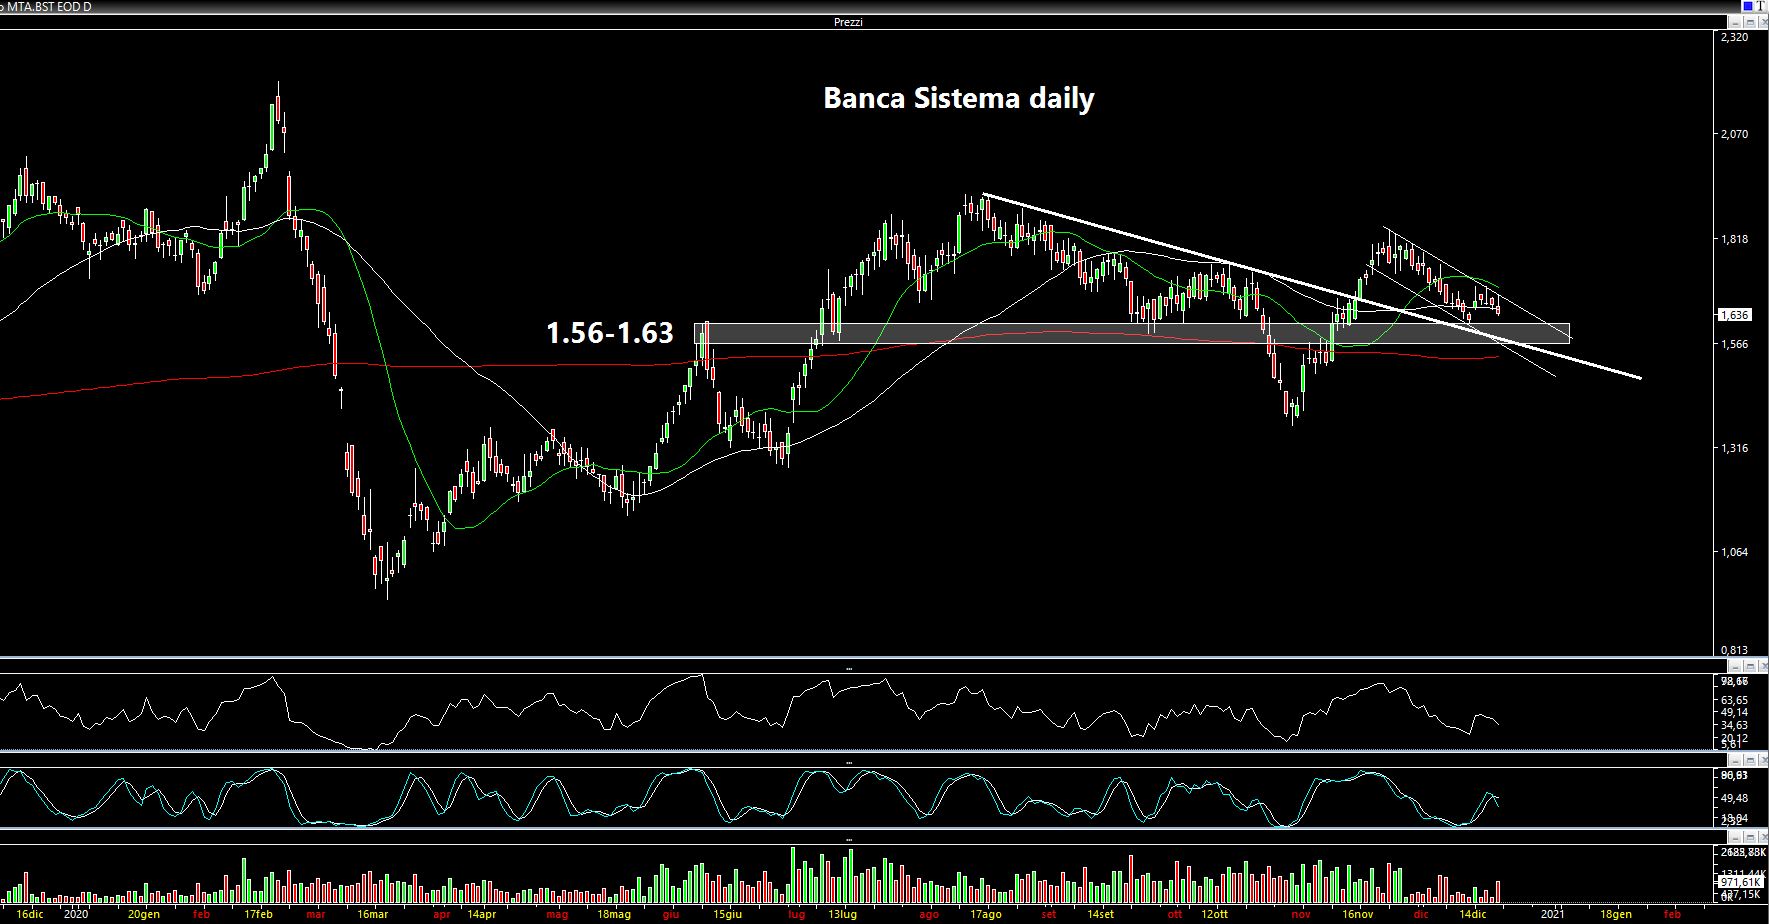Click the 12ott date label

[x=1215, y=915]
